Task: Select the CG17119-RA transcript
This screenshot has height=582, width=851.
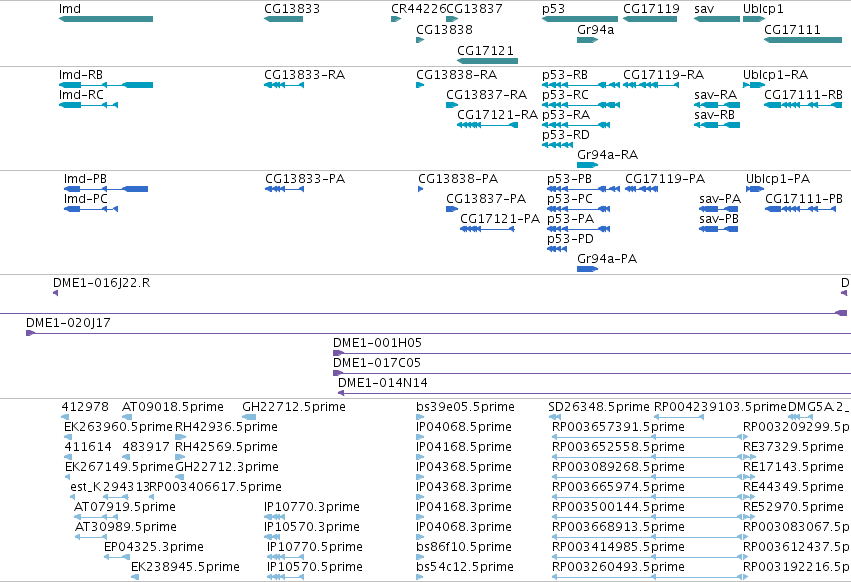Action: (650, 85)
